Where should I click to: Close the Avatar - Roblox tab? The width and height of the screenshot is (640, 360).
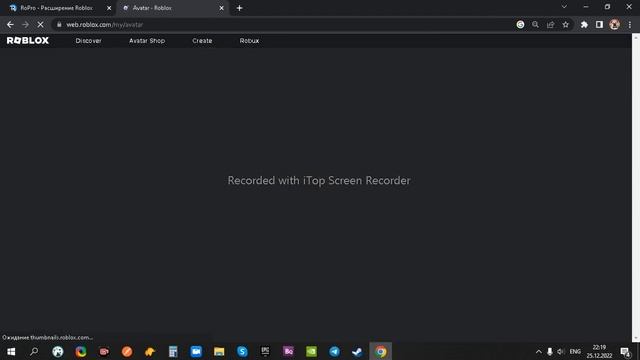[x=221, y=8]
